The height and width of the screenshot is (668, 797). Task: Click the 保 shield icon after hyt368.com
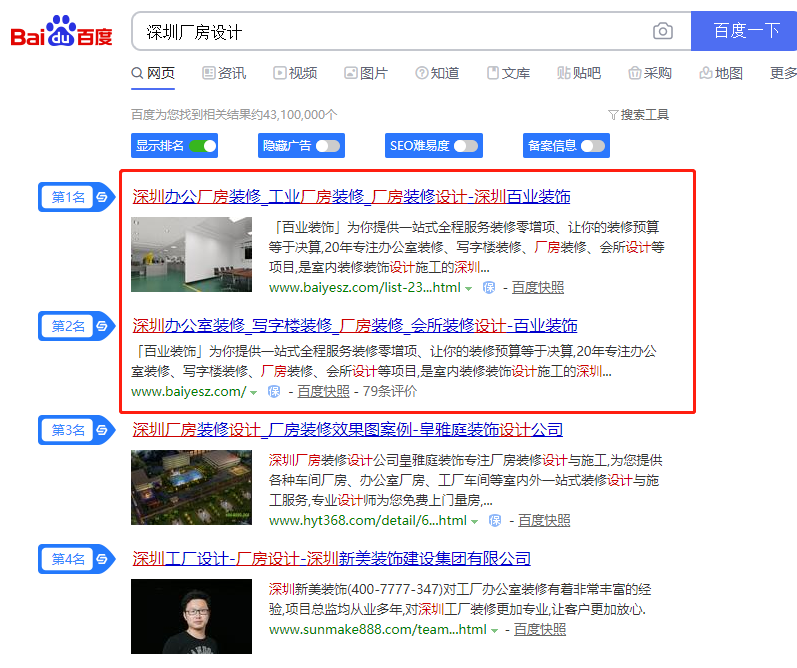(x=495, y=521)
